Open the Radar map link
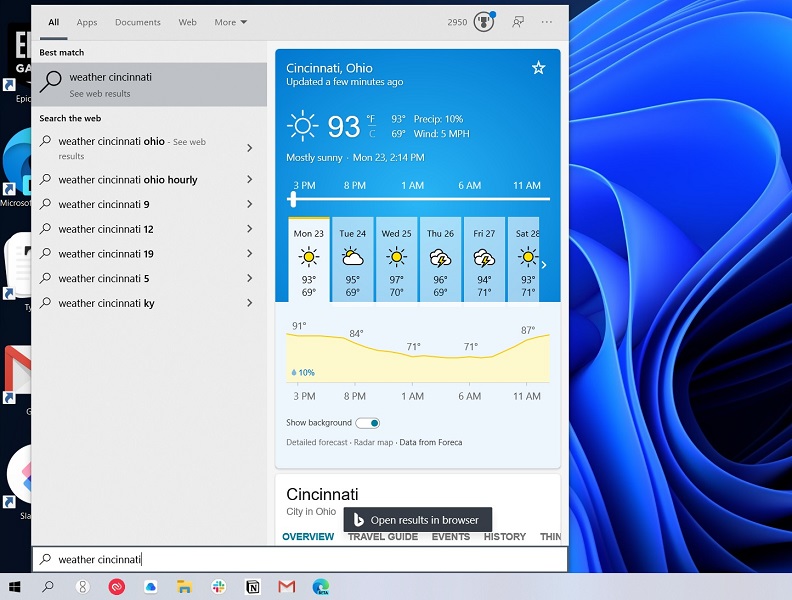792x600 pixels. (x=373, y=442)
